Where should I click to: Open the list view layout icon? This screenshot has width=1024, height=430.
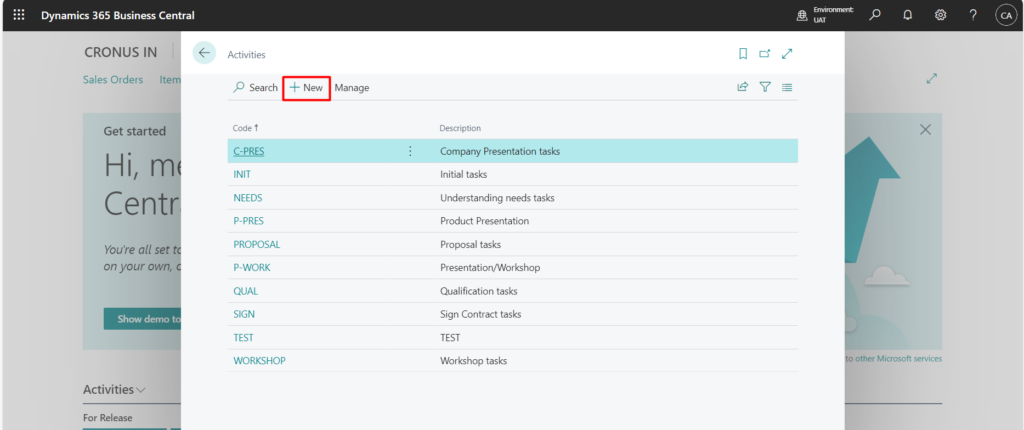787,87
